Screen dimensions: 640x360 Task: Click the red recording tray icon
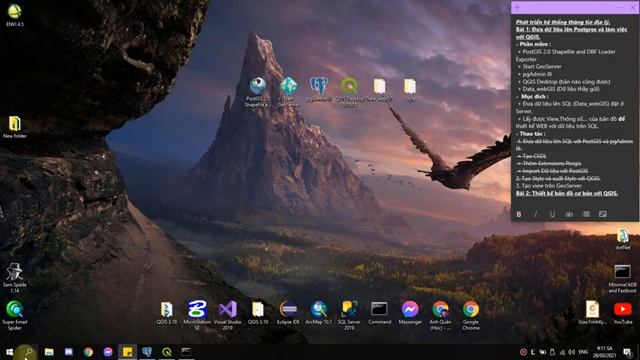[523, 352]
